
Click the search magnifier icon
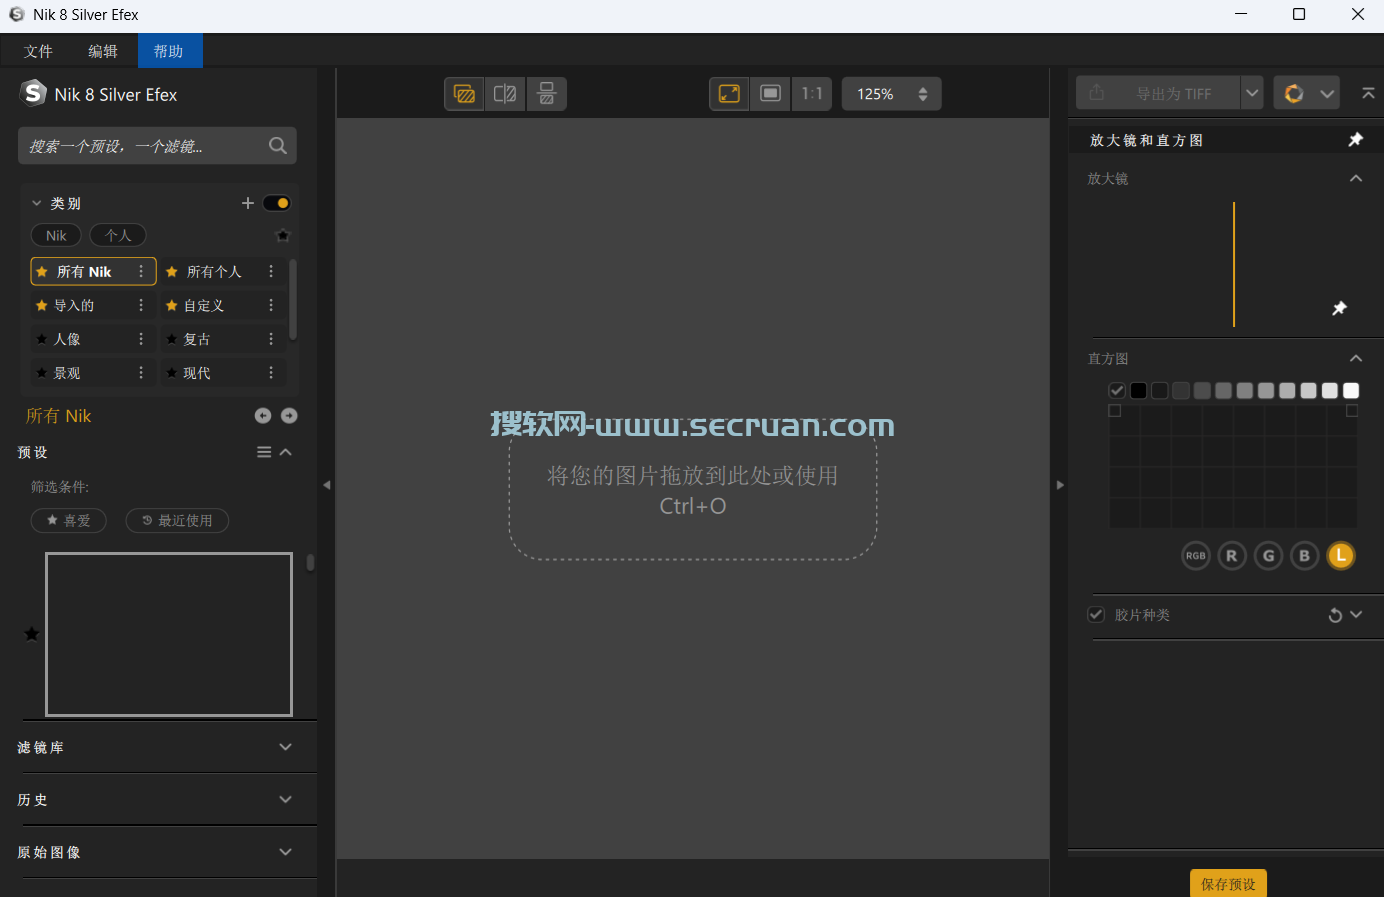[x=278, y=146]
